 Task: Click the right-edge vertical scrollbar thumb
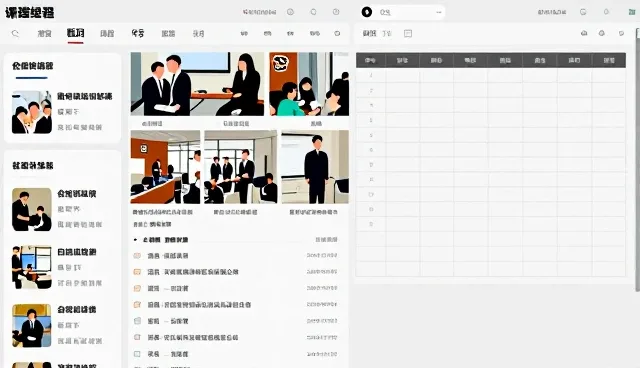[x=638, y=159]
